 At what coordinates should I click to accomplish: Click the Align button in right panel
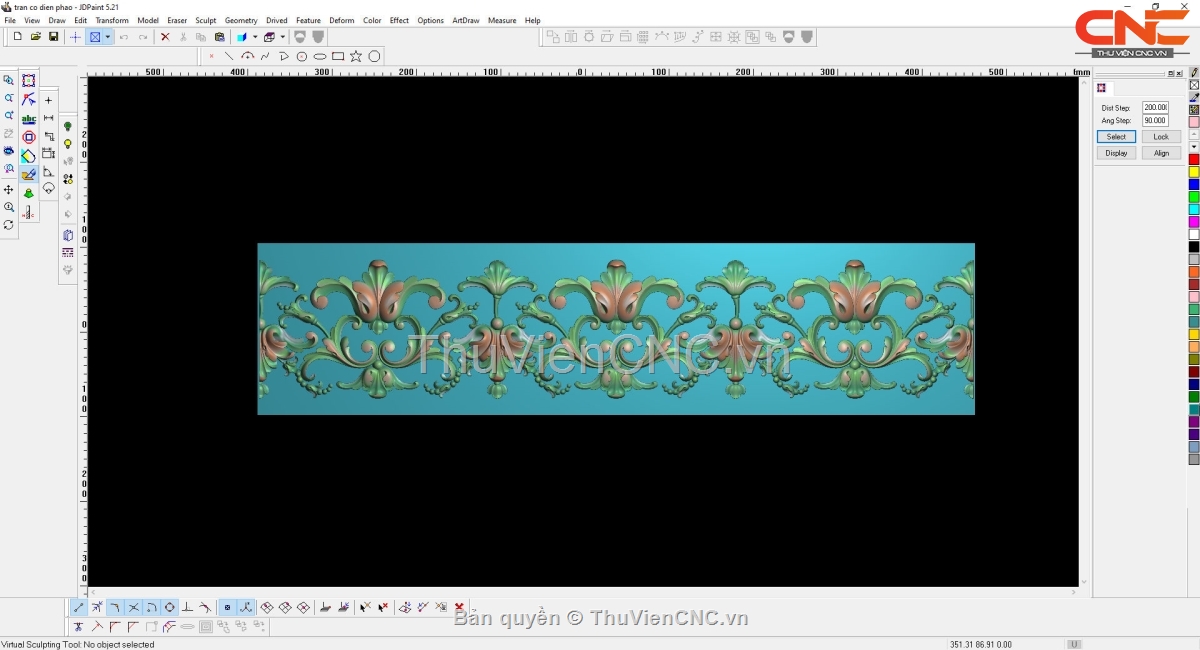click(x=1161, y=153)
